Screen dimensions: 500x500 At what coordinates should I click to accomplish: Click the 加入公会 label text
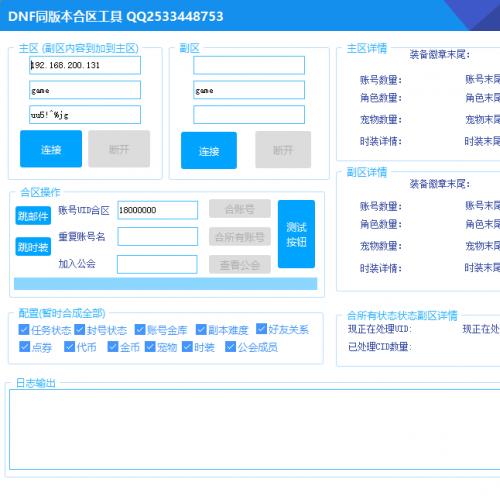pos(77,264)
